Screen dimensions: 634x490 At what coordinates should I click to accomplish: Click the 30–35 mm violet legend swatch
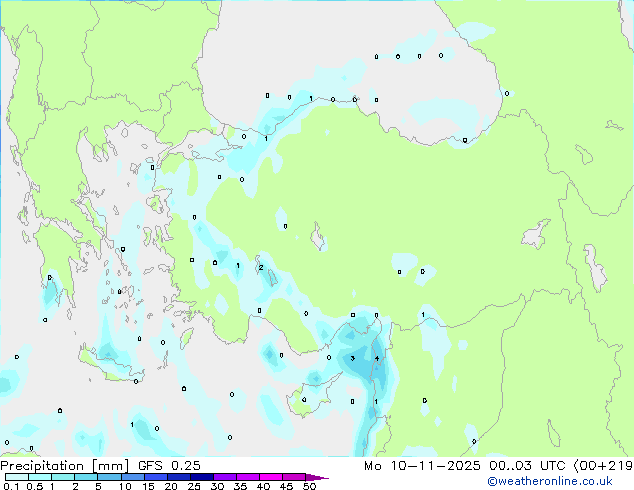click(x=225, y=477)
